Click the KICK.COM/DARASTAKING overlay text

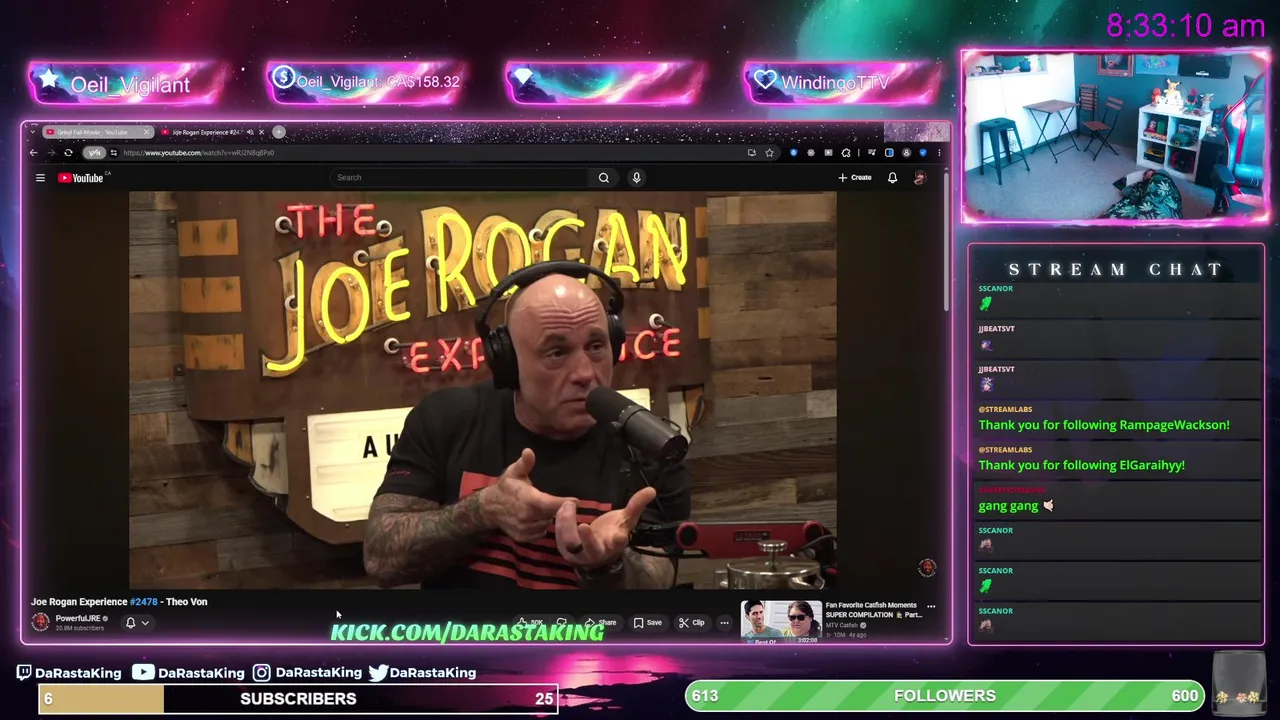click(x=467, y=632)
